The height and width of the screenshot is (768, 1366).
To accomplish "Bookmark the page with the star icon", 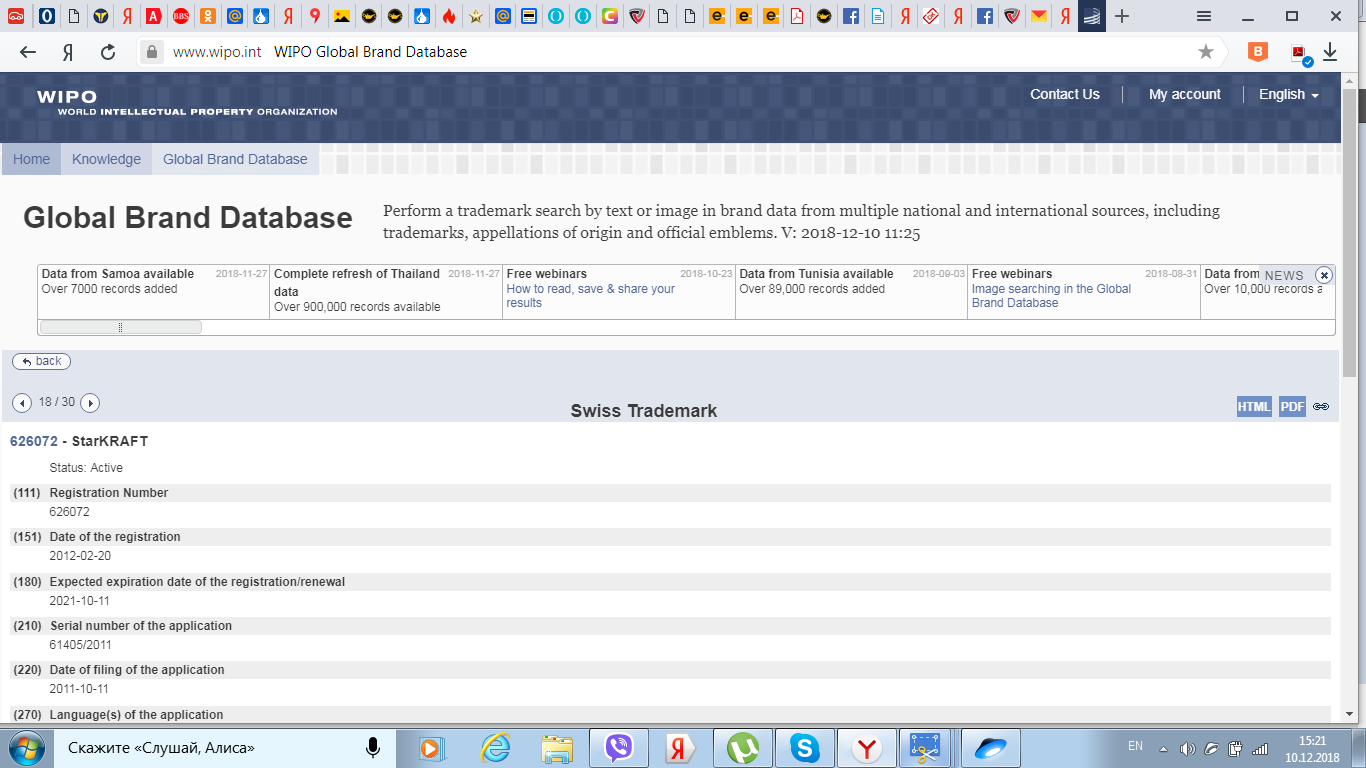I will click(x=1206, y=52).
